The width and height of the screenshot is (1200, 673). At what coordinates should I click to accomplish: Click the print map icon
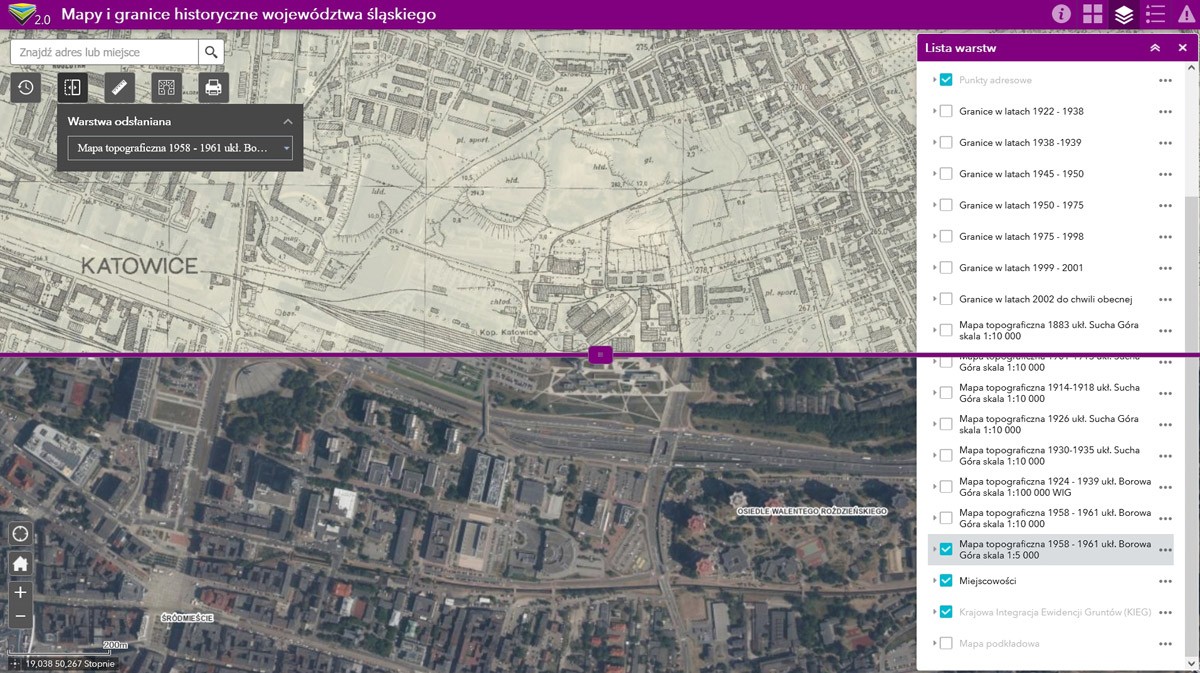tap(213, 87)
